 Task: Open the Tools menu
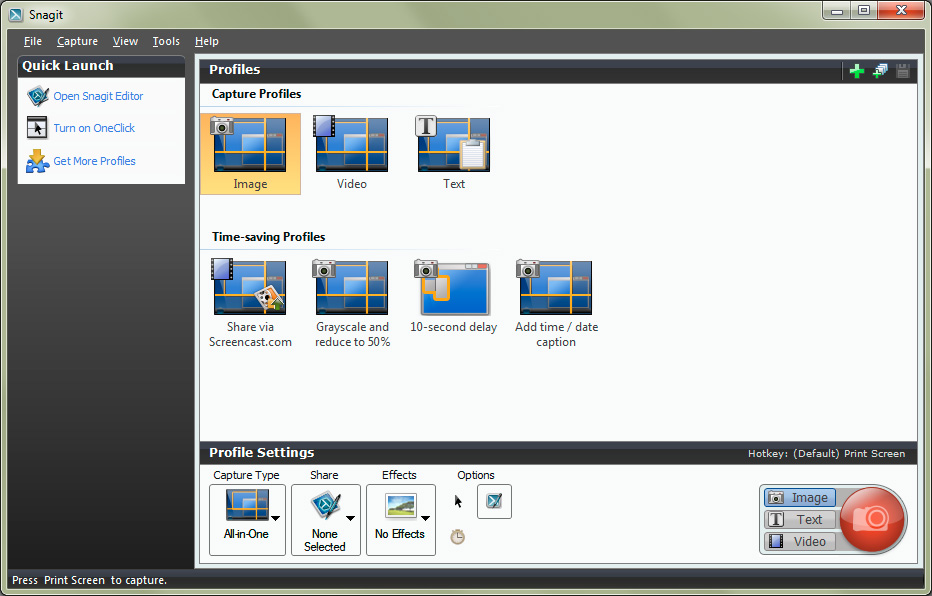click(x=166, y=41)
